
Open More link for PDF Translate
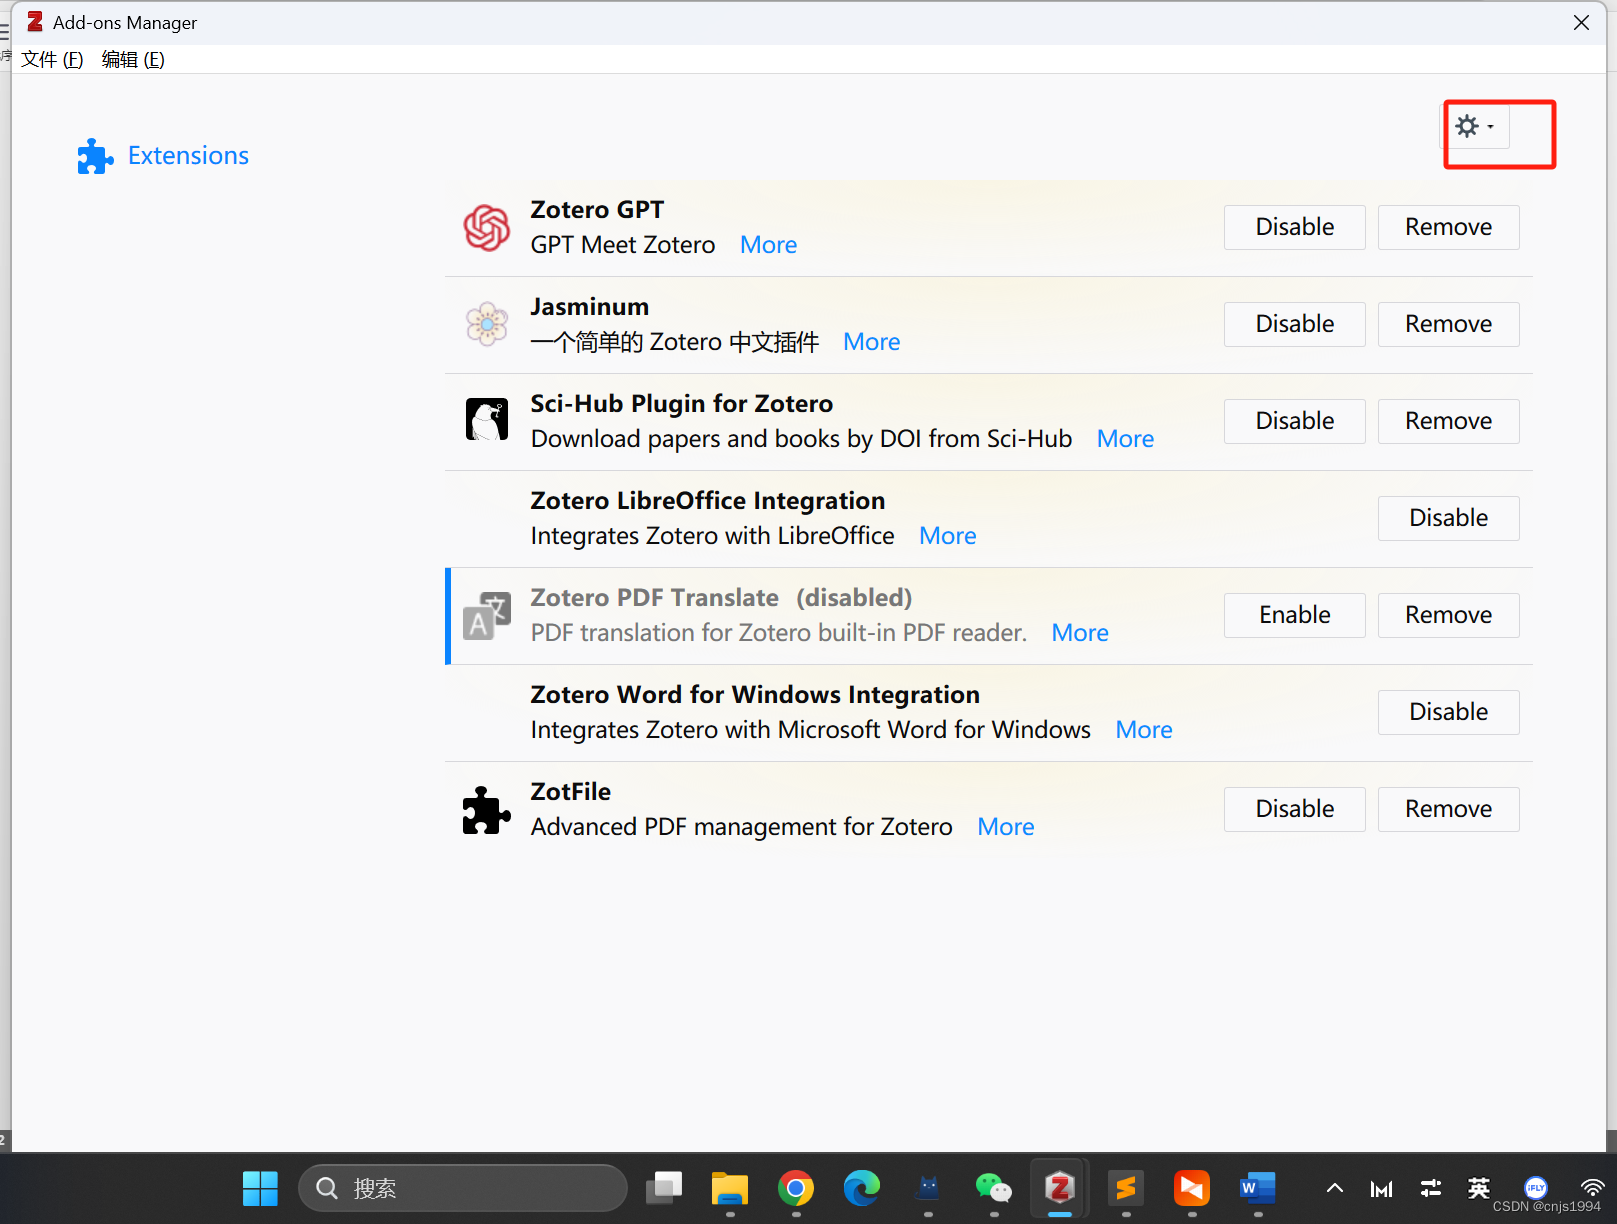[x=1080, y=633]
